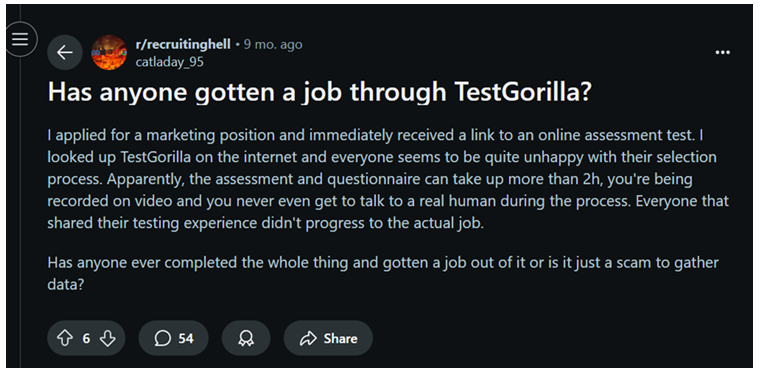Open the three-dot post options menu
The height and width of the screenshot is (373, 760).
point(723,52)
